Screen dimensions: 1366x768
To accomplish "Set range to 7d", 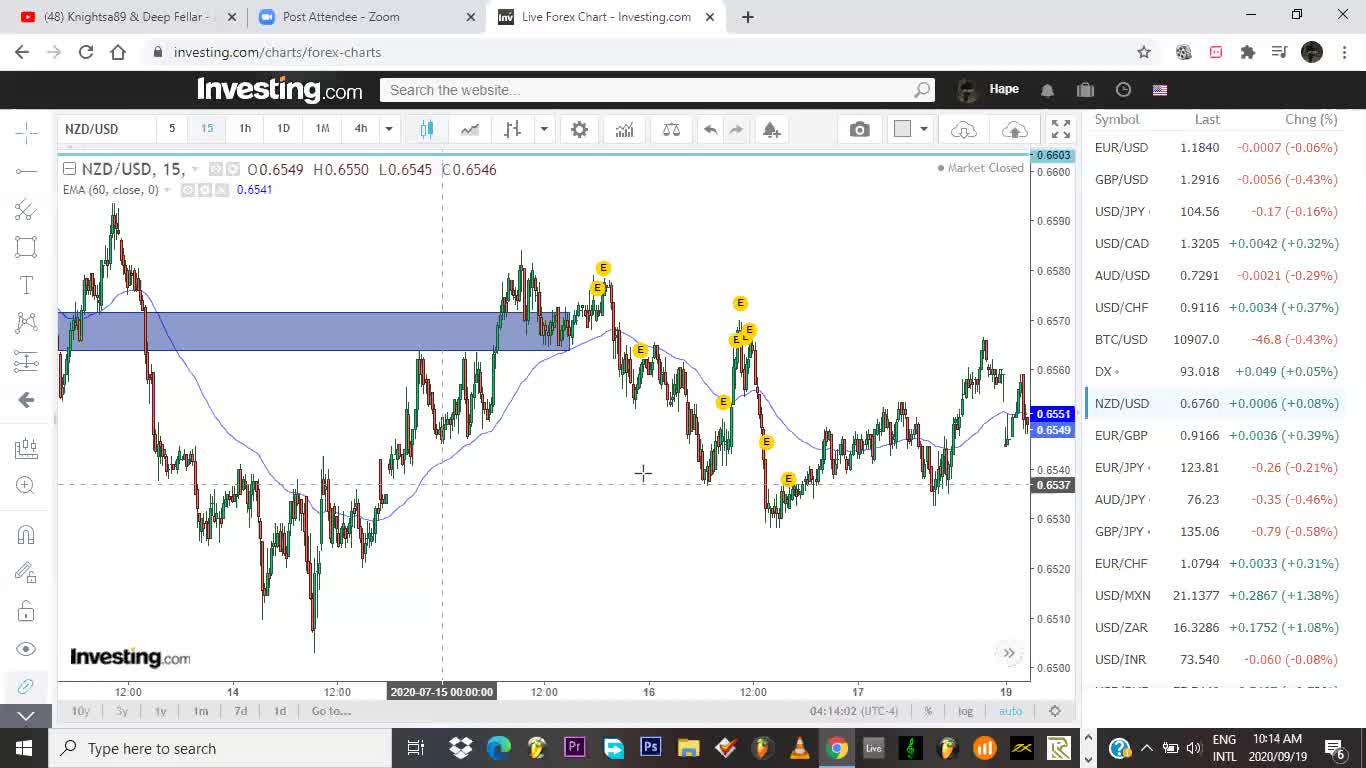I will coord(240,711).
